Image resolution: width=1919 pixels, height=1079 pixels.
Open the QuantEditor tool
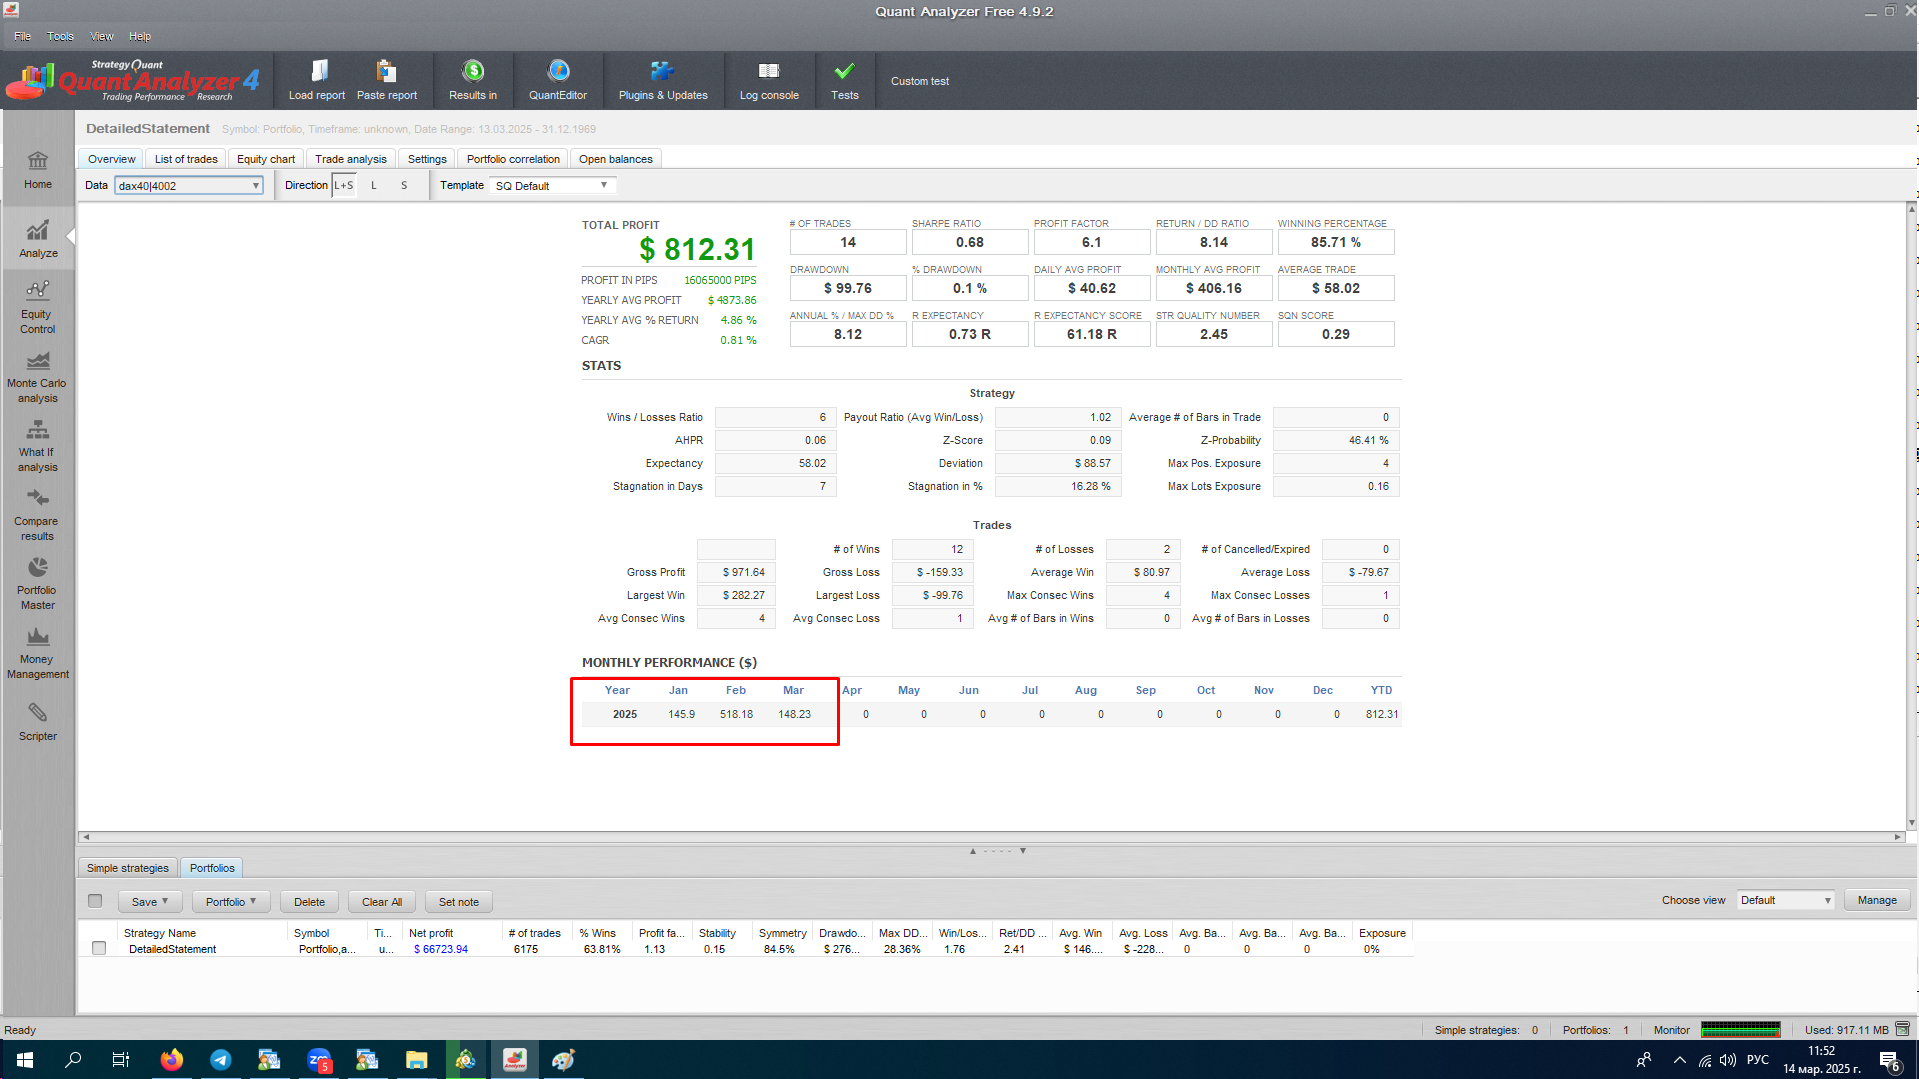(557, 80)
